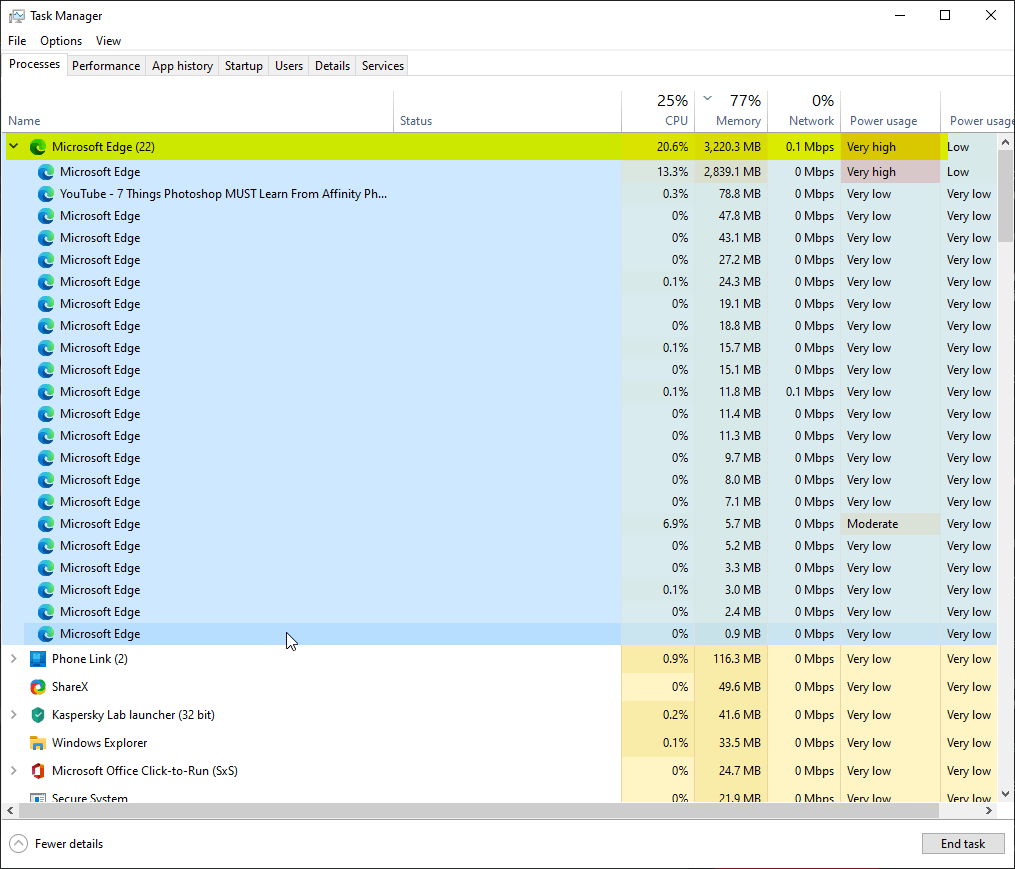The width and height of the screenshot is (1015, 869).
Task: Click the Phone Link app icon
Action: pos(38,659)
